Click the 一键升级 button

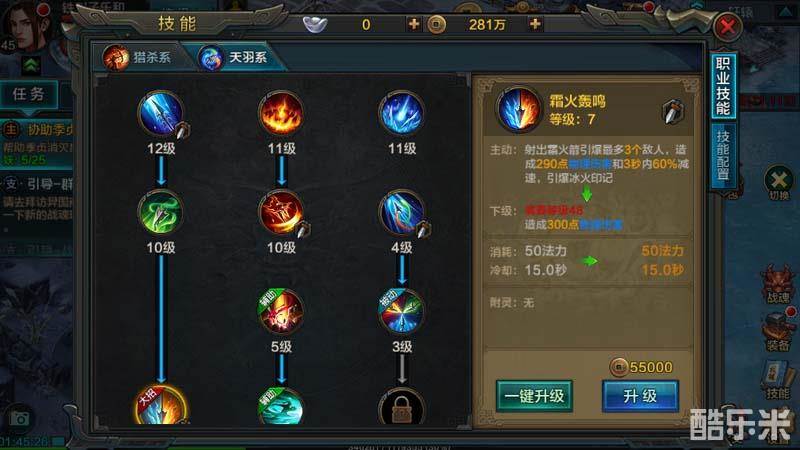coord(534,396)
